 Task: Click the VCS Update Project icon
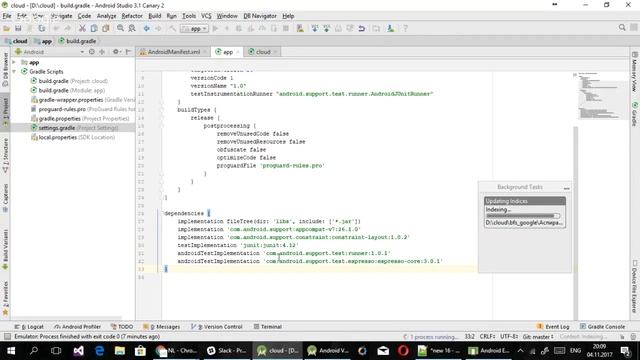(315, 28)
